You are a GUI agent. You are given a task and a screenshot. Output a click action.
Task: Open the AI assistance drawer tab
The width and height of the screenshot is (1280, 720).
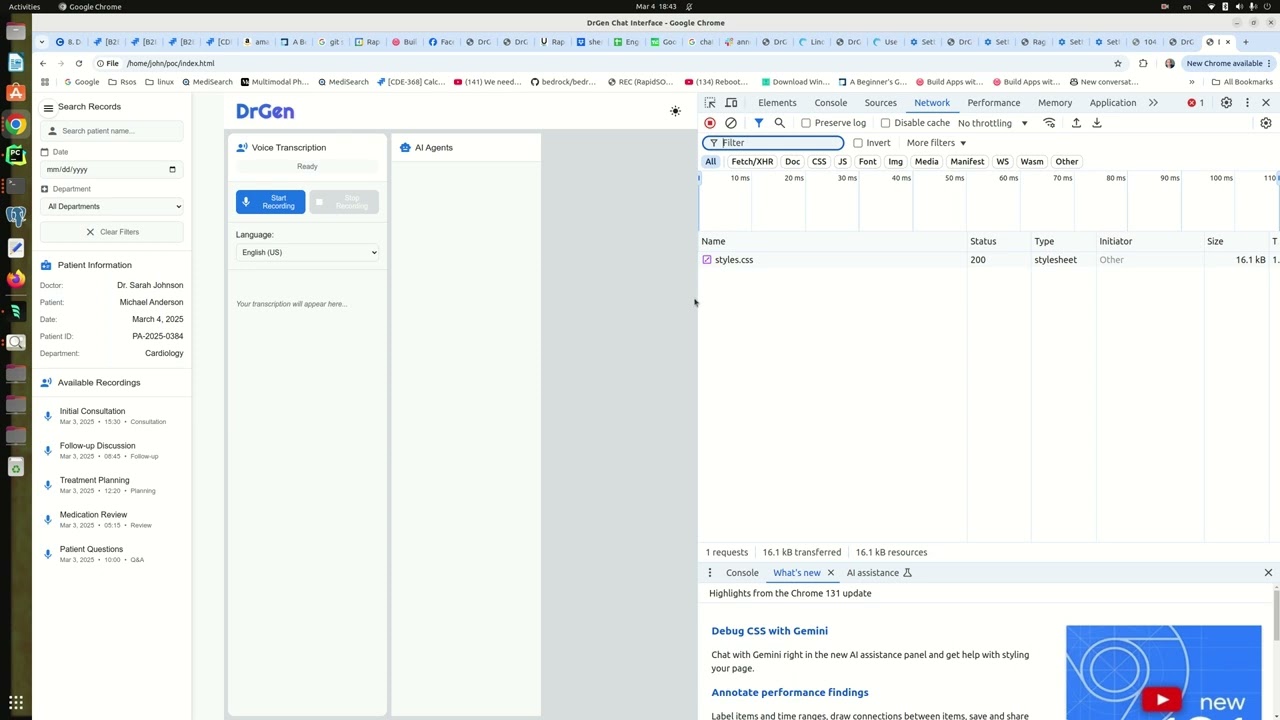click(x=879, y=573)
